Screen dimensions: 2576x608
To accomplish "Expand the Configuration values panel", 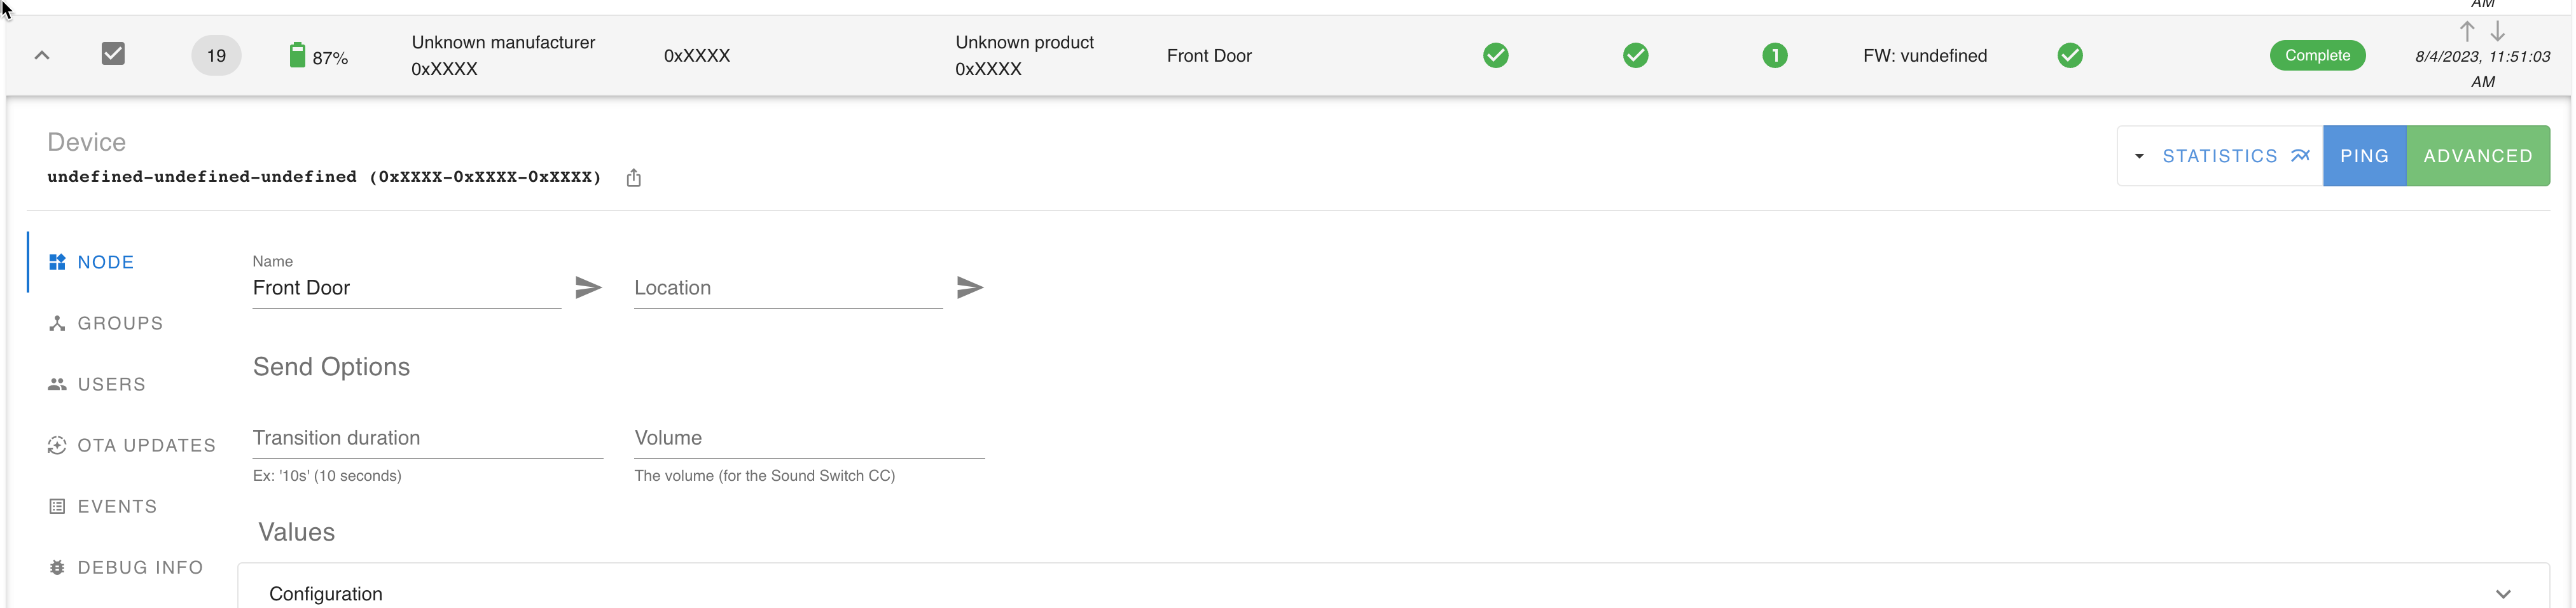I will pos(2502,594).
